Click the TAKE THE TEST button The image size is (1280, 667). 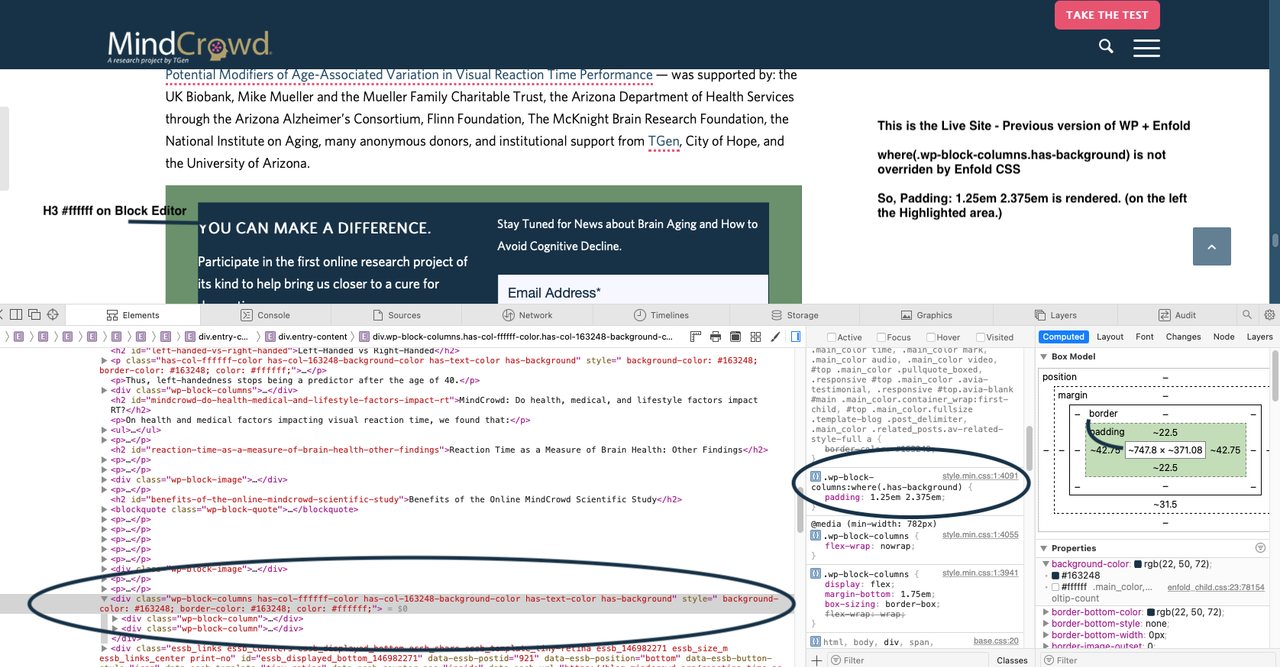[x=1107, y=15]
